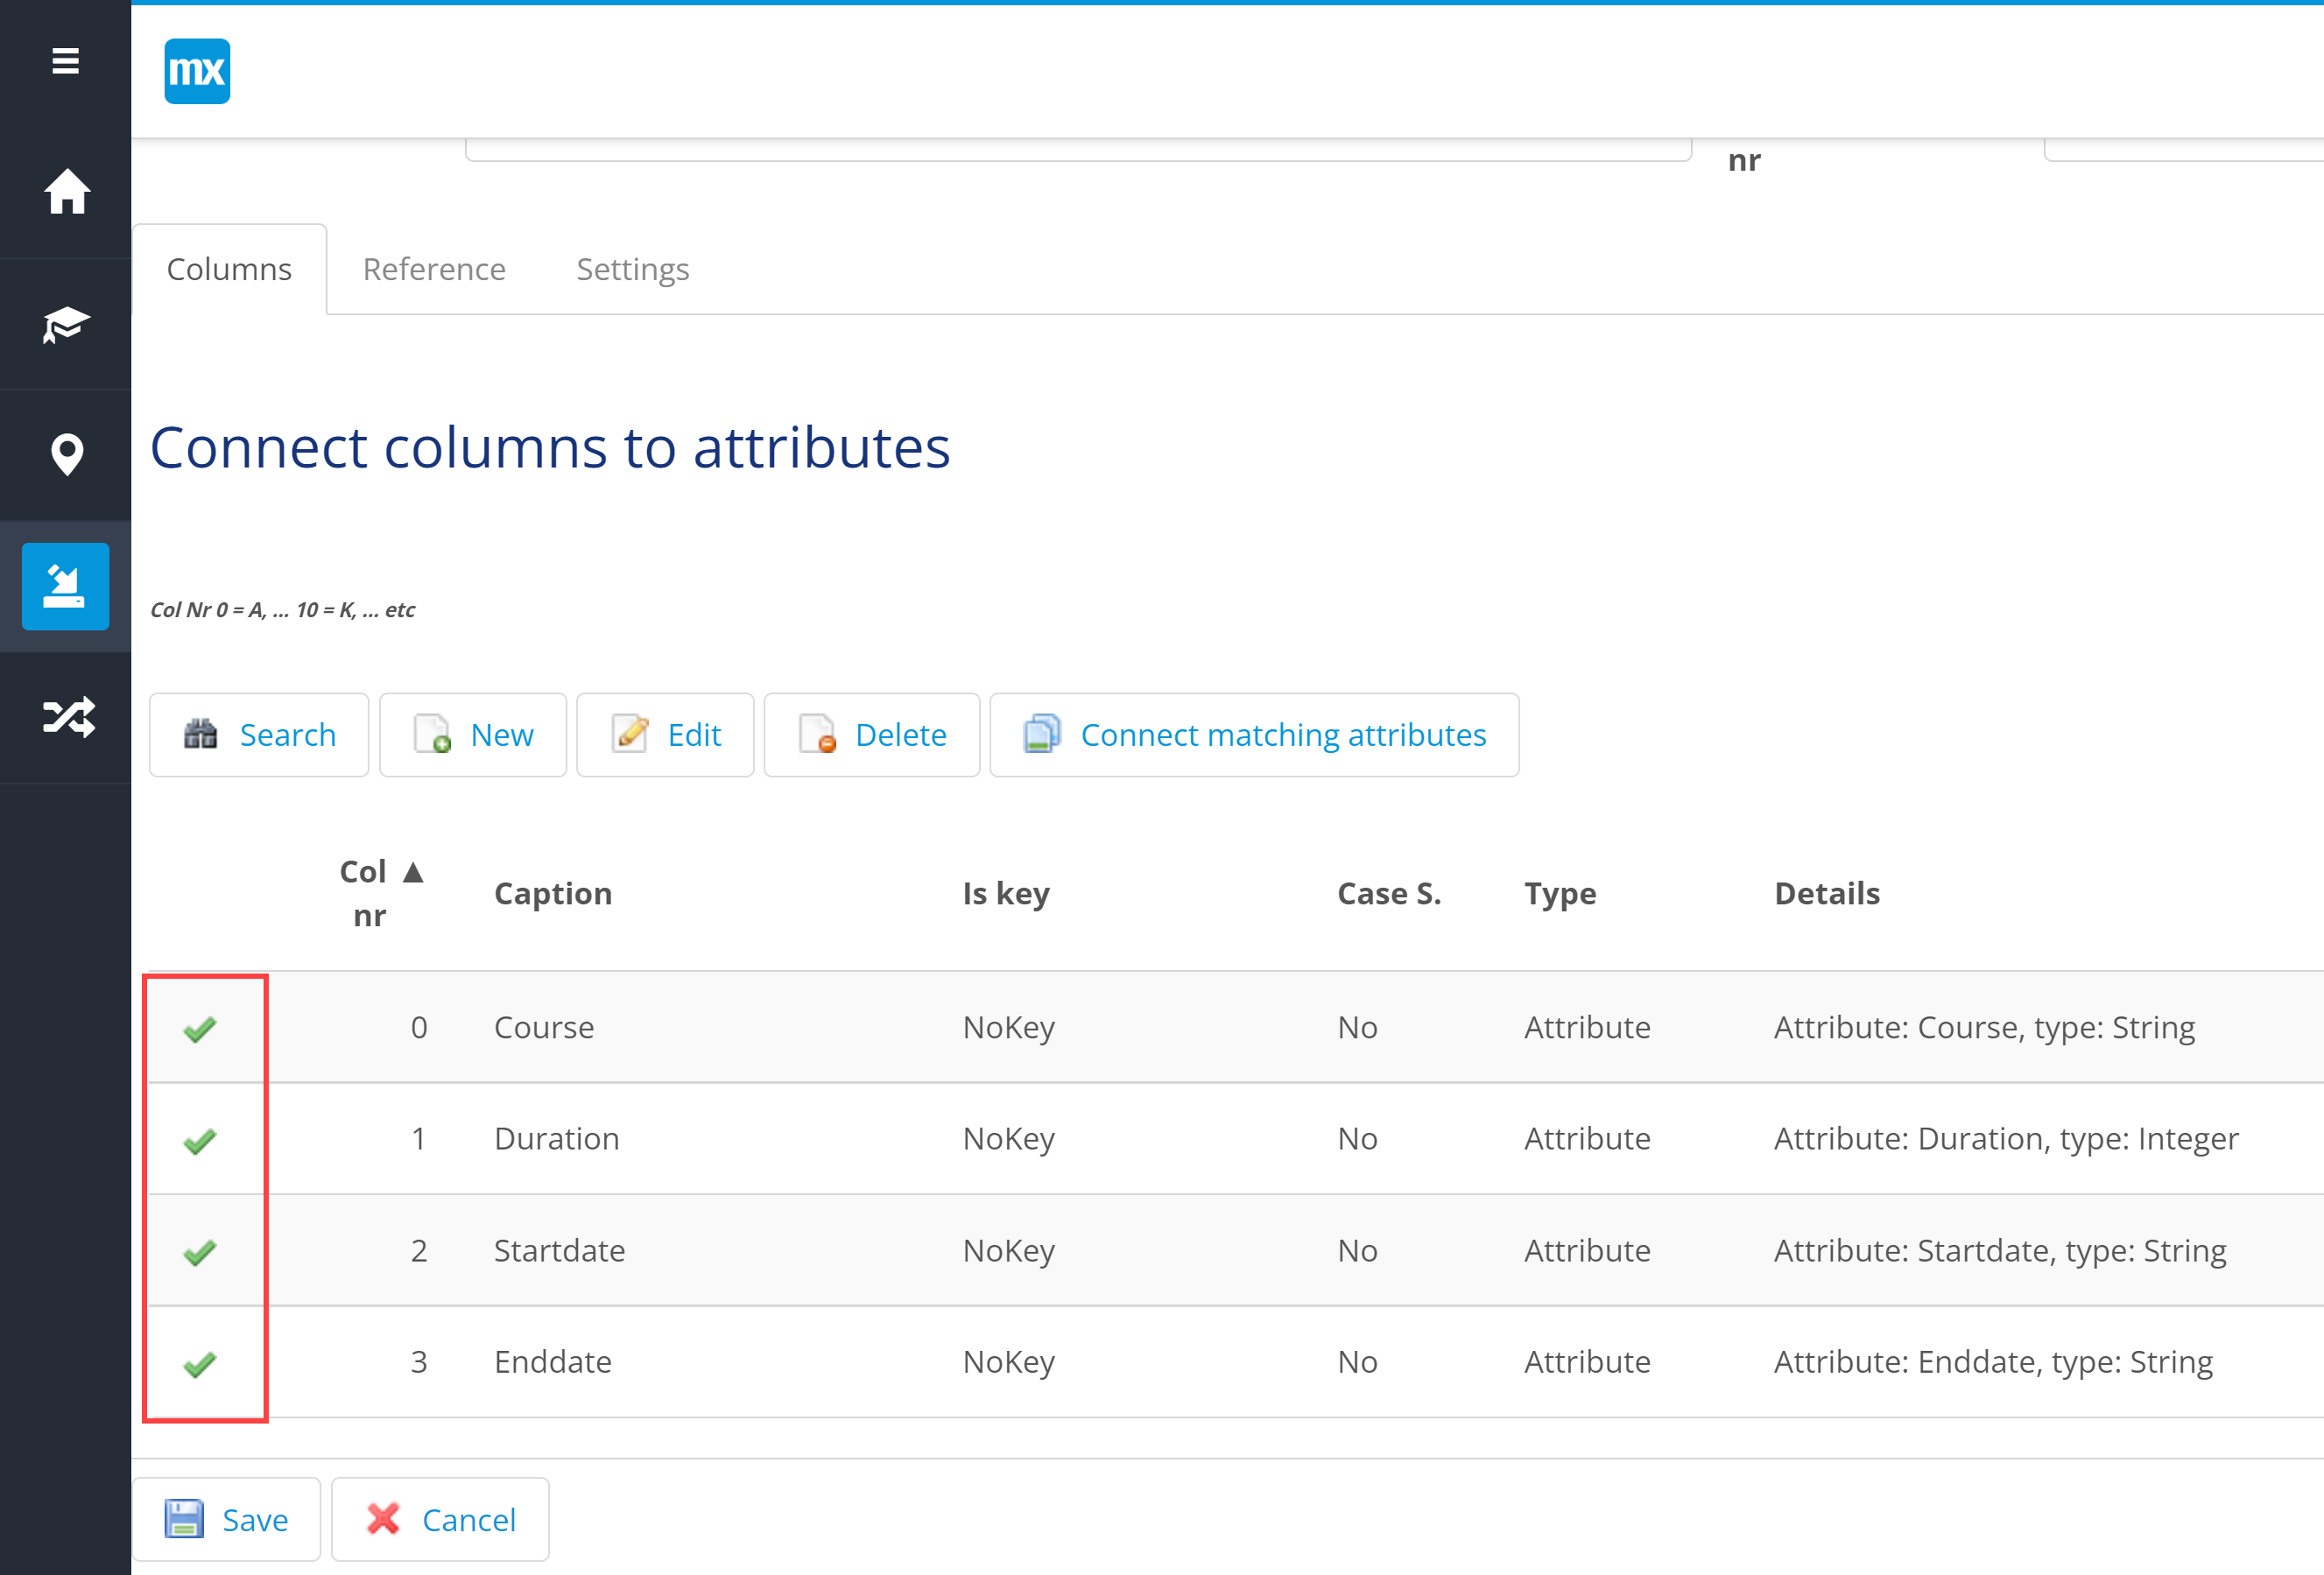The image size is (2324, 1575).
Task: Switch to the Settings tab
Action: tap(632, 269)
